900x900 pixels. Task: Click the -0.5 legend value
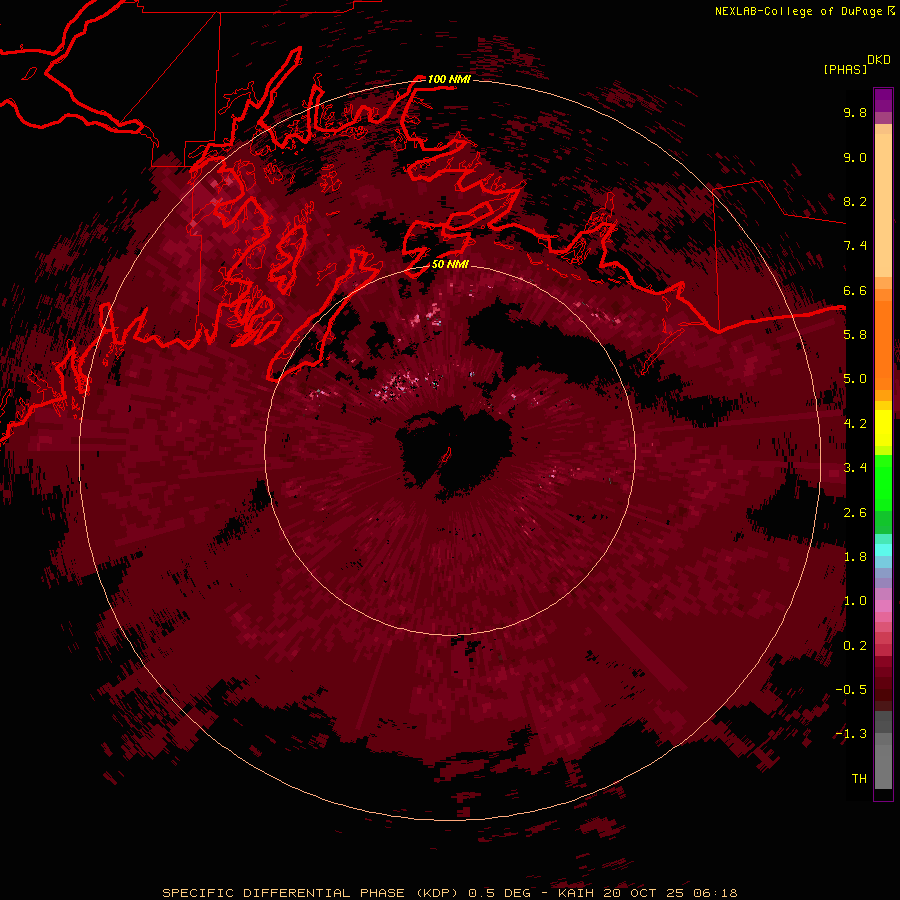pos(851,690)
